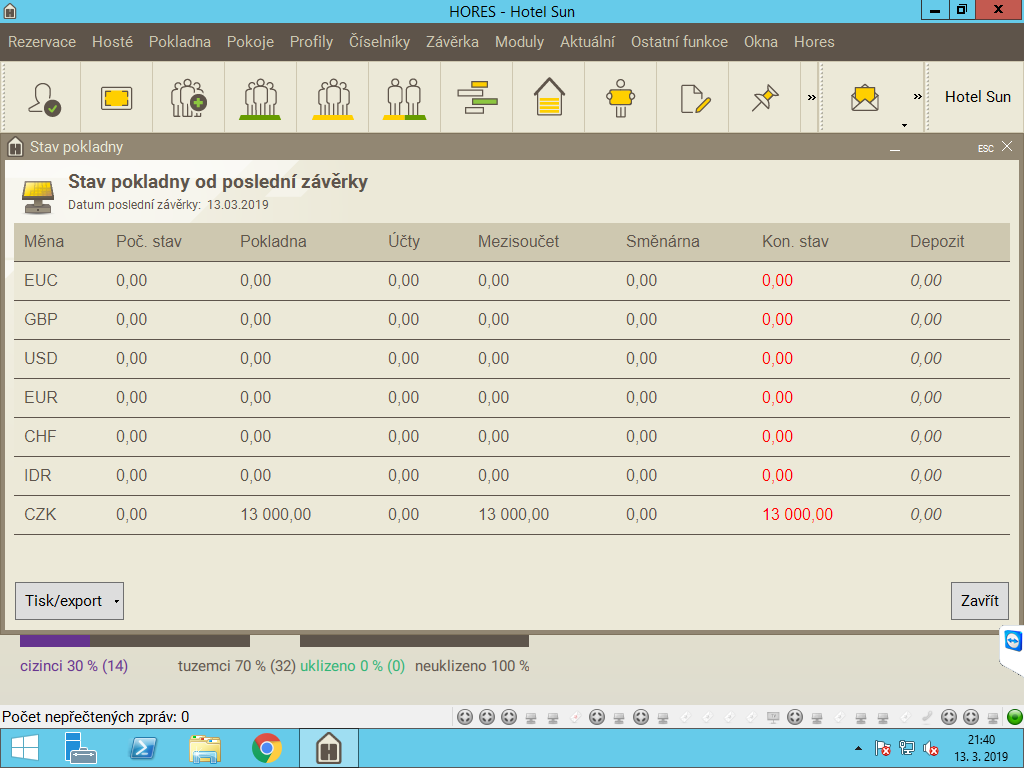Image resolution: width=1024 pixels, height=768 pixels.
Task: Open the yellow envelope messages icon
Action: 864,97
